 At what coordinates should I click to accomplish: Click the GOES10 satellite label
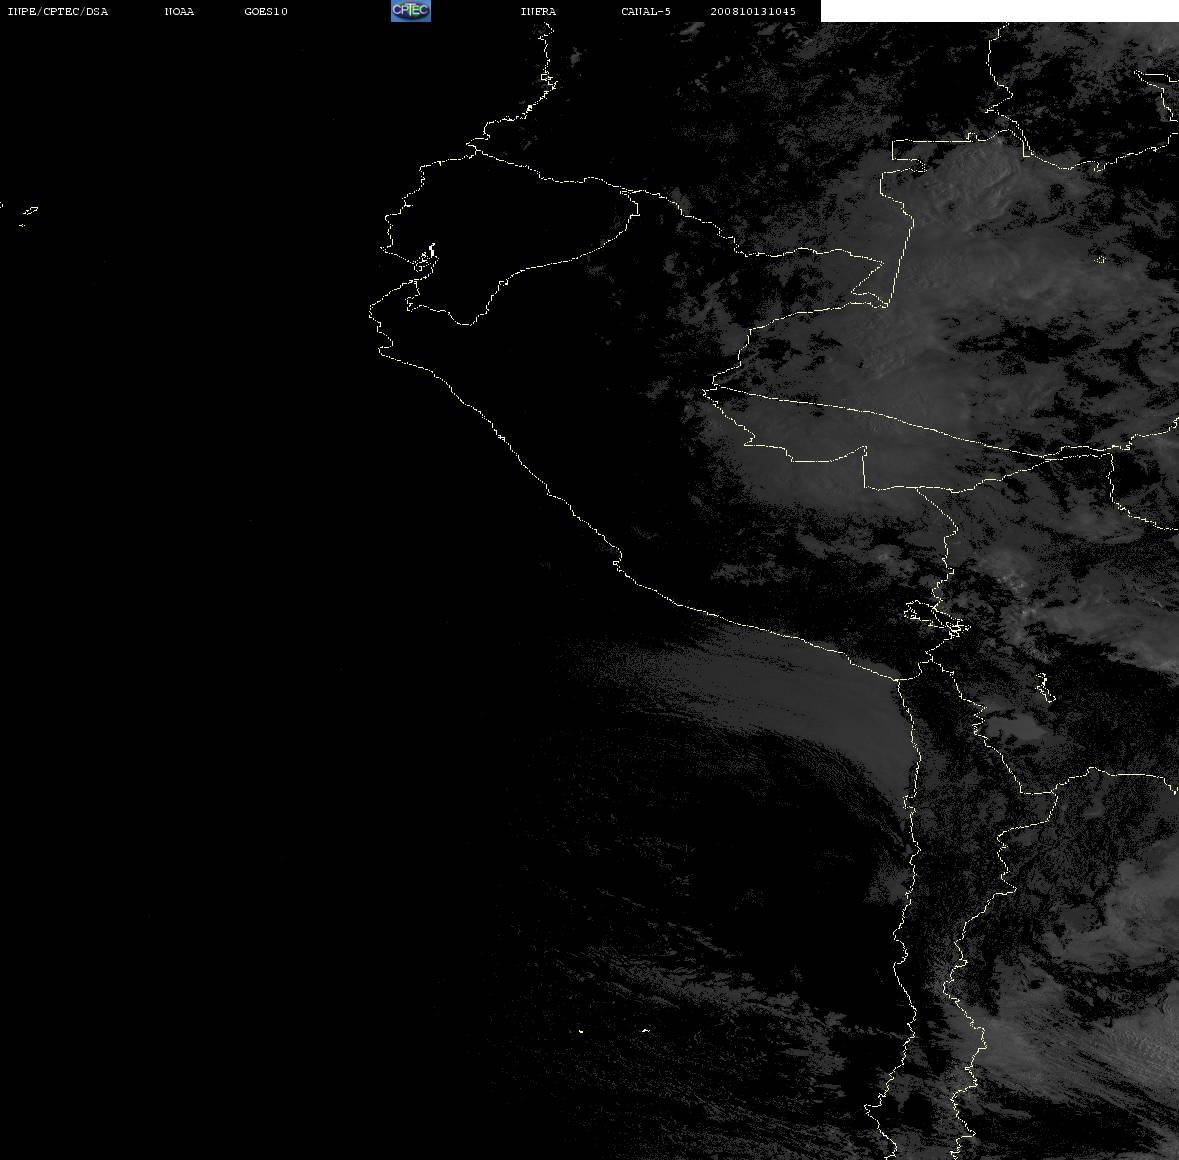pyautogui.click(x=266, y=11)
